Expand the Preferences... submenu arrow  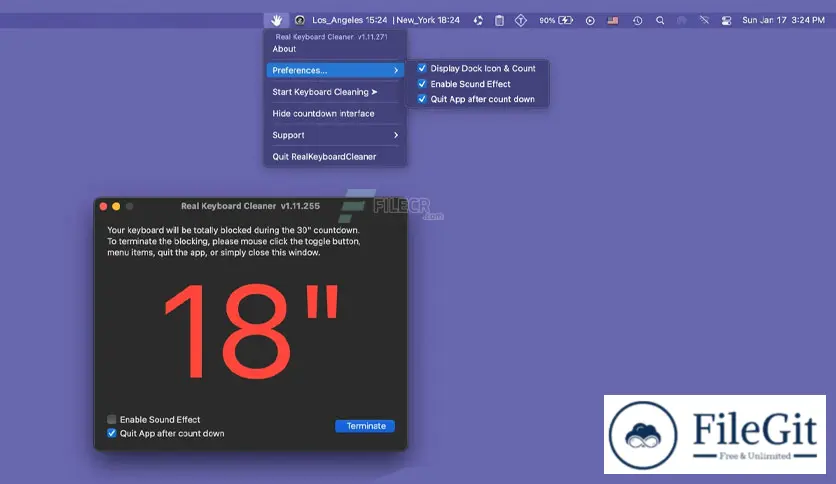pos(396,70)
